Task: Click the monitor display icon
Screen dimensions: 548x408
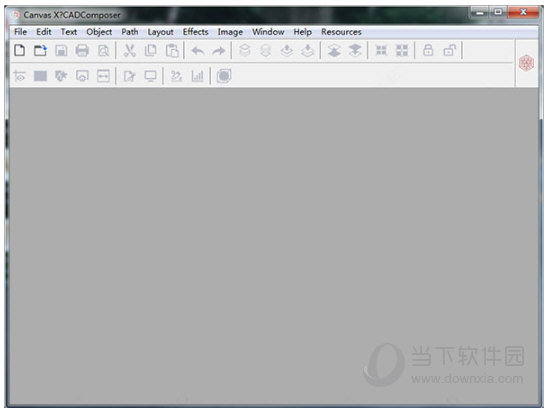Action: click(x=151, y=76)
